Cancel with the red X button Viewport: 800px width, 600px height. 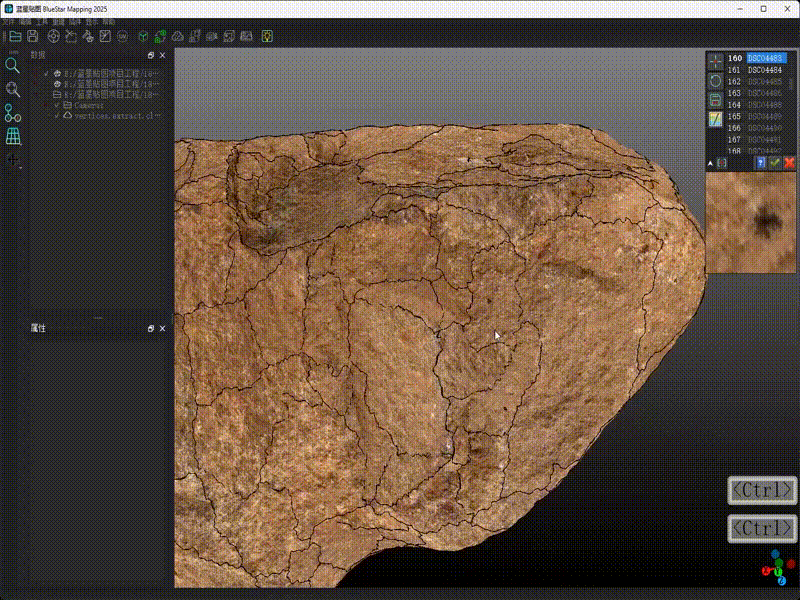point(789,163)
